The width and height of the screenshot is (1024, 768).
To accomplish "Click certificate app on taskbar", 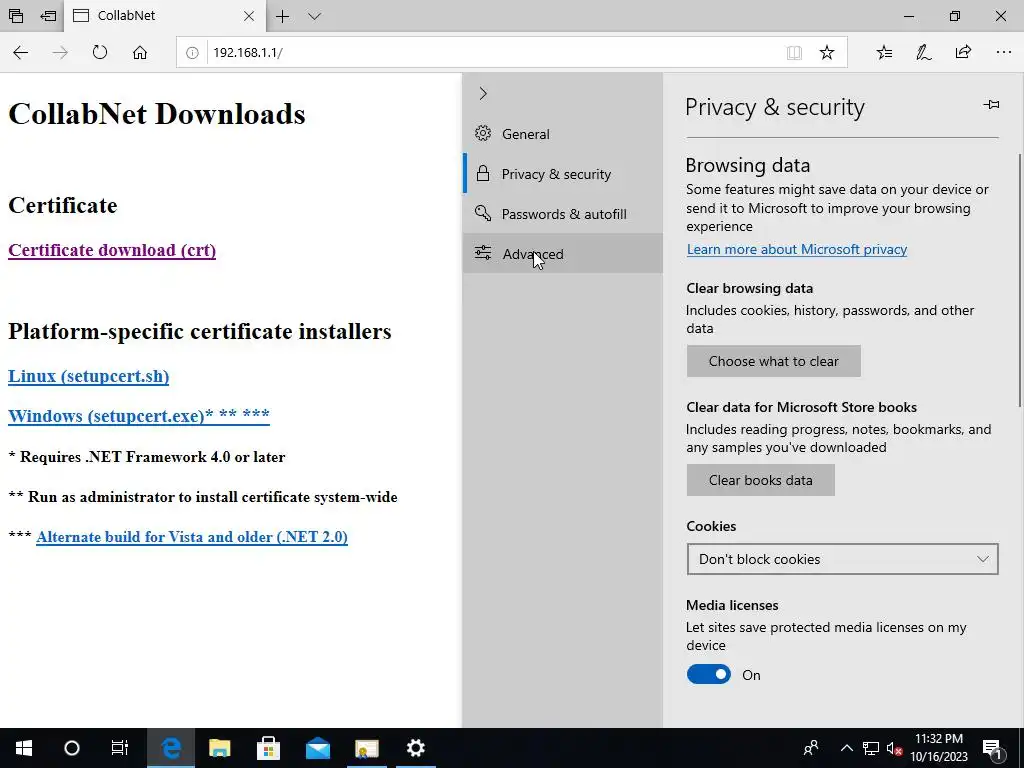I will [367, 748].
